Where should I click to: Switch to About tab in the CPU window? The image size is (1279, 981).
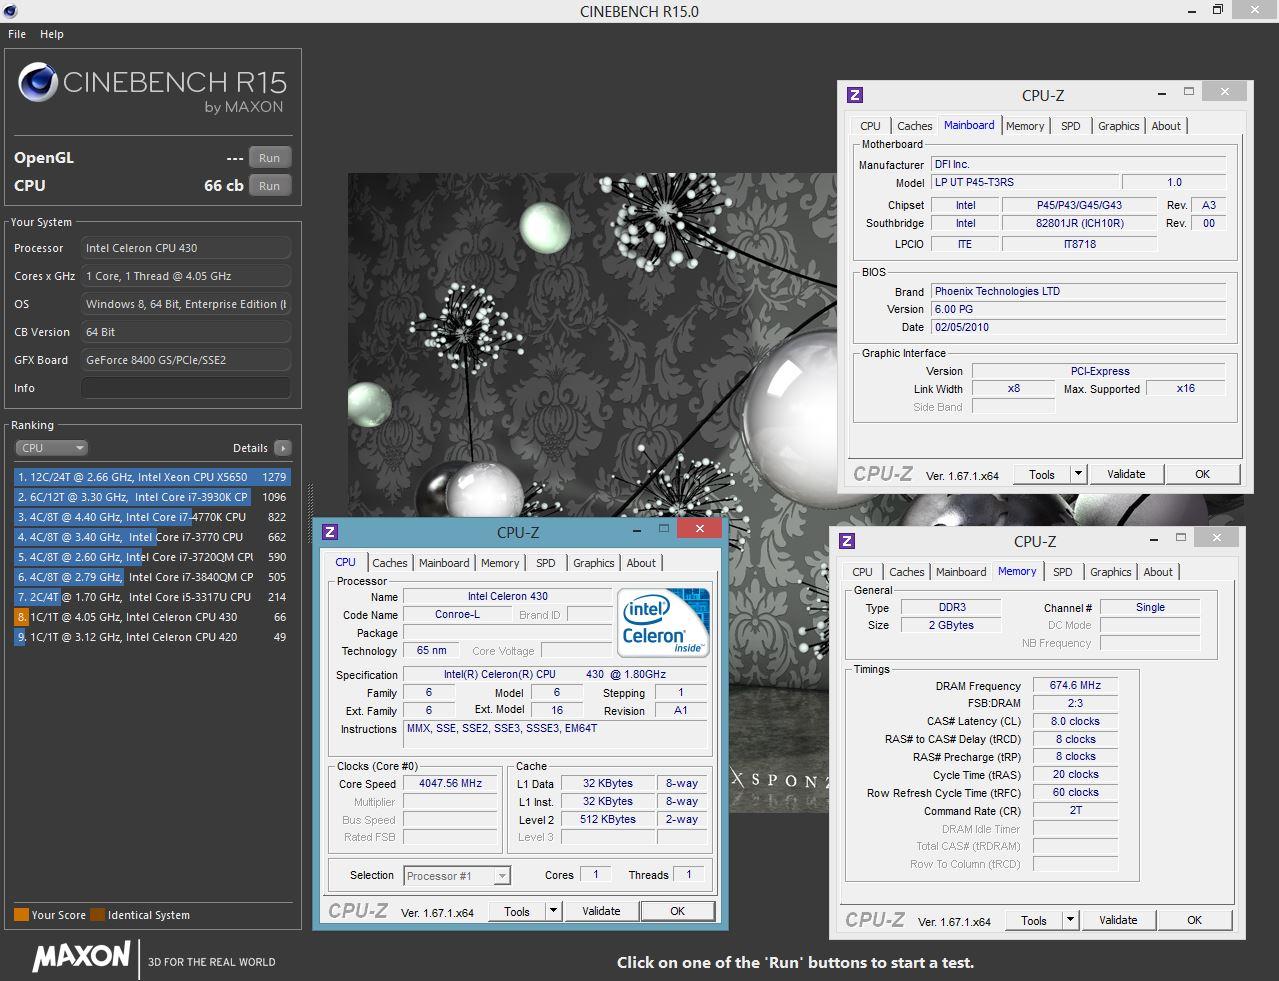(x=641, y=563)
